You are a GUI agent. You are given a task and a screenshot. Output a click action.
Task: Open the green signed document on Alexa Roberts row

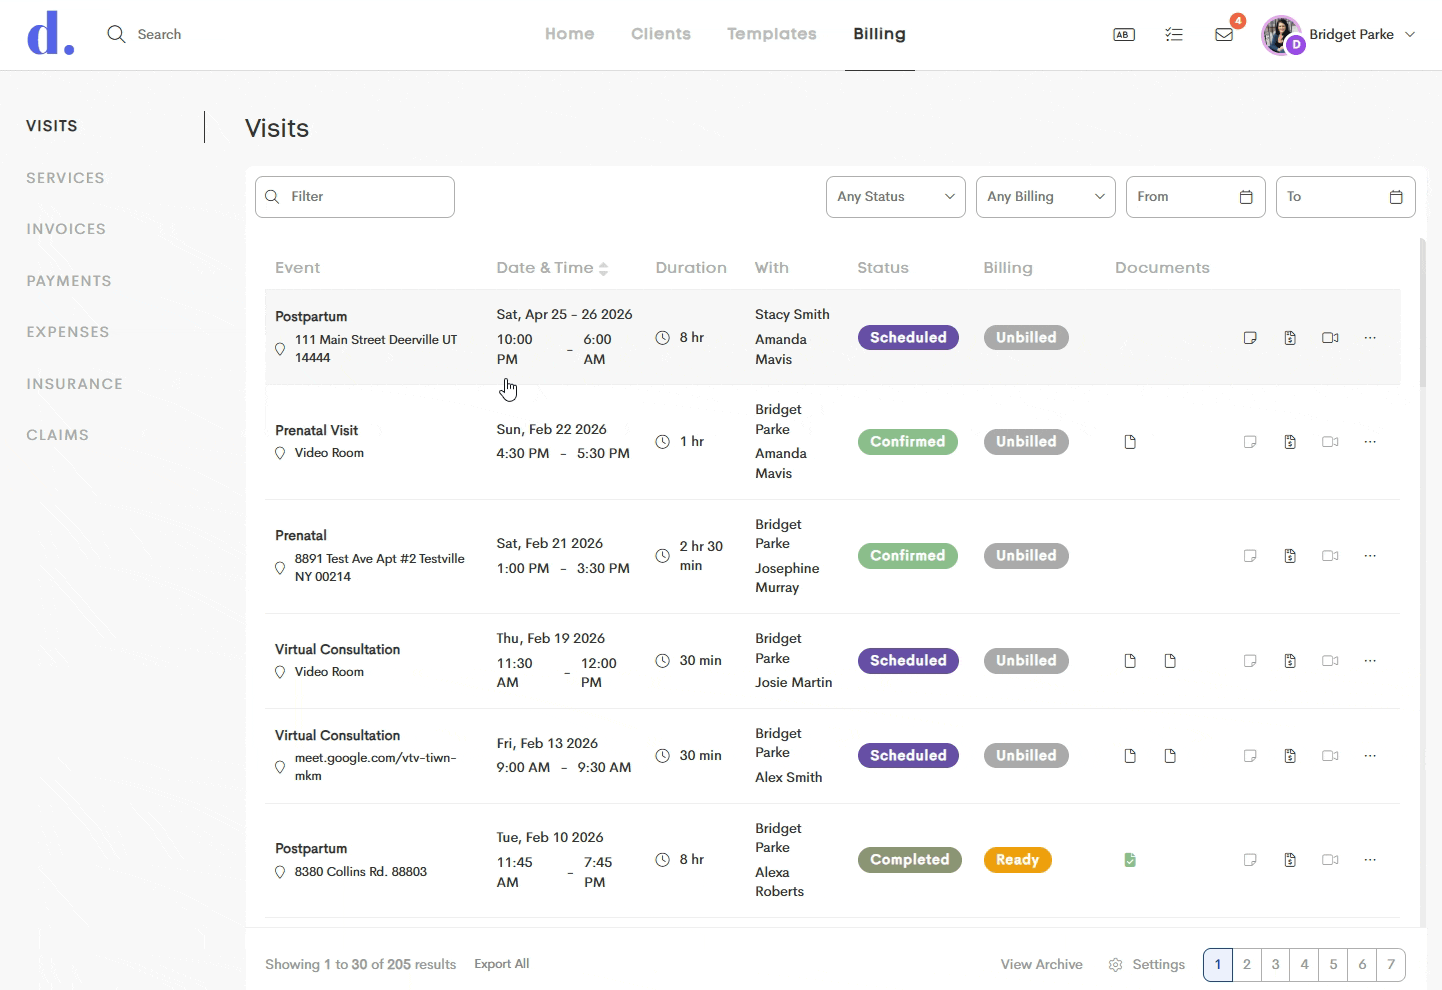tap(1130, 860)
